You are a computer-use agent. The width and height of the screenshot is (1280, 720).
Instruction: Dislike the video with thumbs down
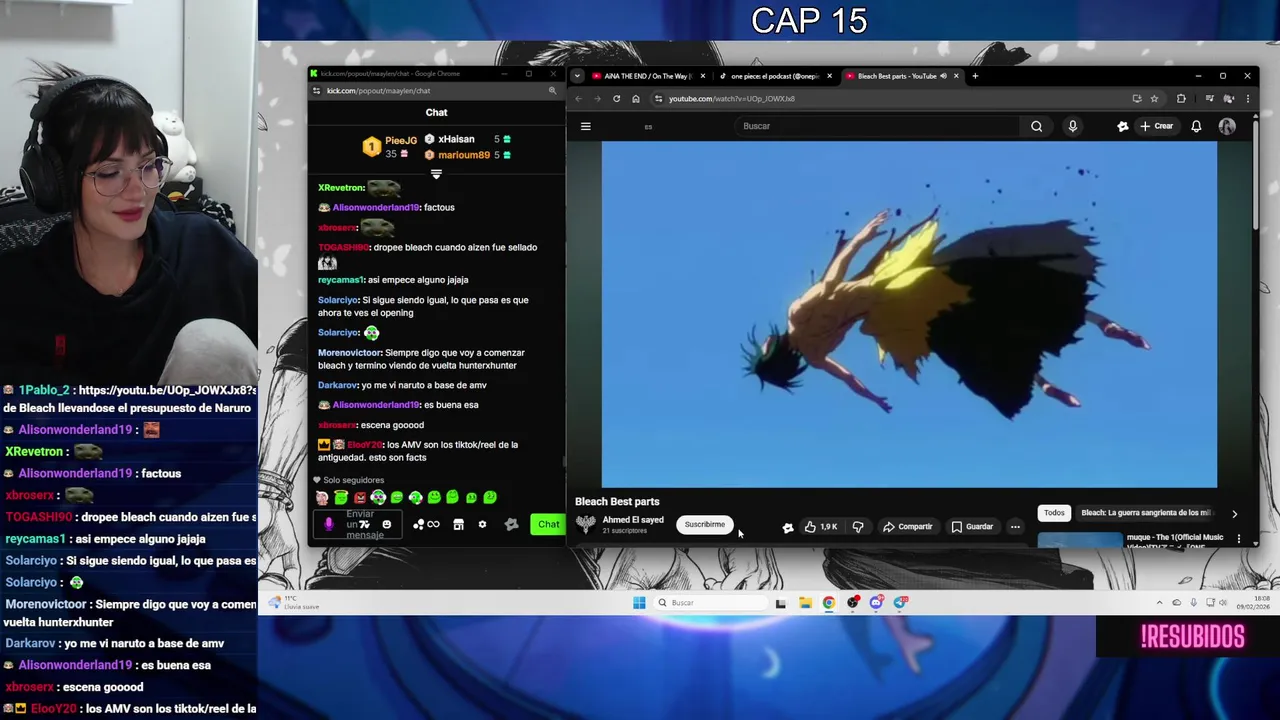click(x=857, y=527)
